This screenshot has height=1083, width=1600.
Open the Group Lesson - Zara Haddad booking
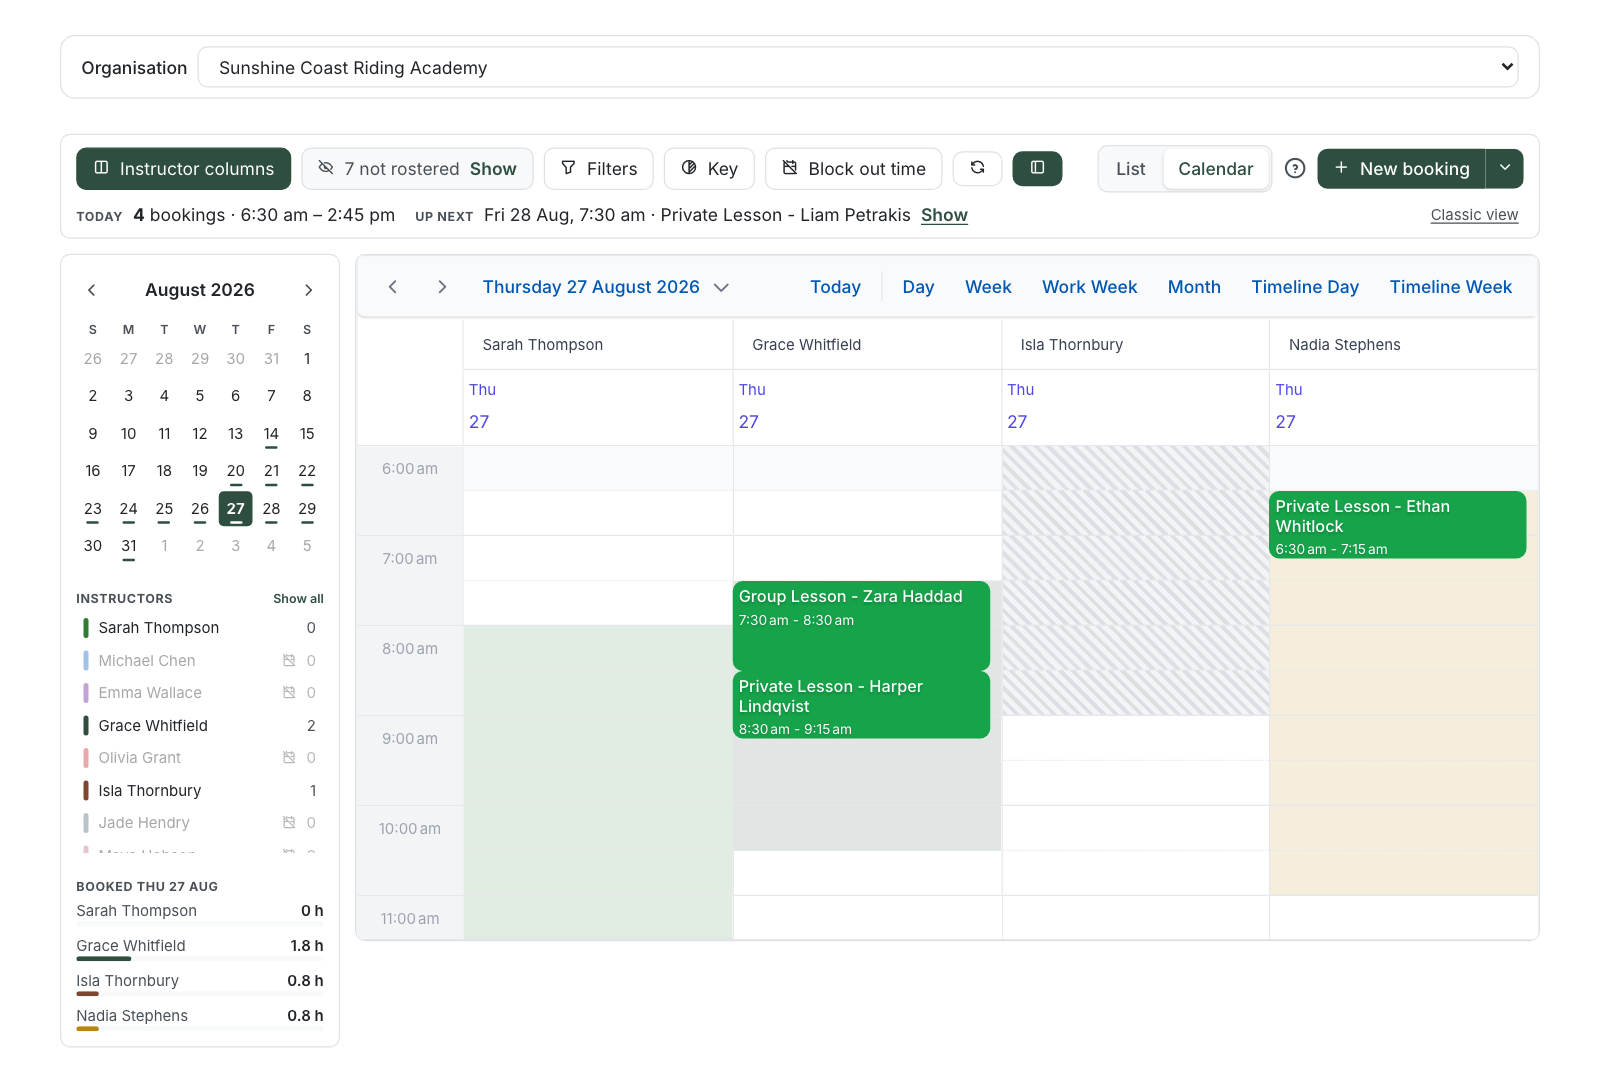(861, 625)
